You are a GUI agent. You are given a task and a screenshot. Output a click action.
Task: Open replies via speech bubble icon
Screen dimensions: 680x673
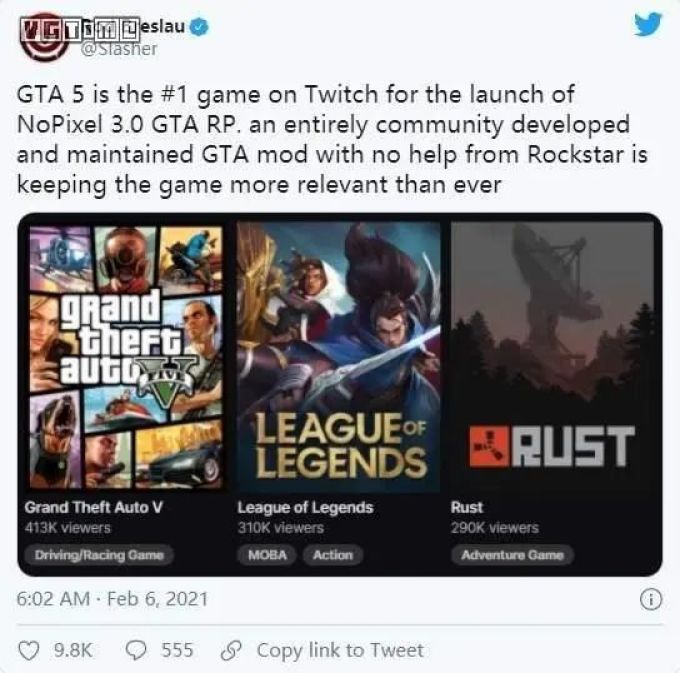point(136,650)
